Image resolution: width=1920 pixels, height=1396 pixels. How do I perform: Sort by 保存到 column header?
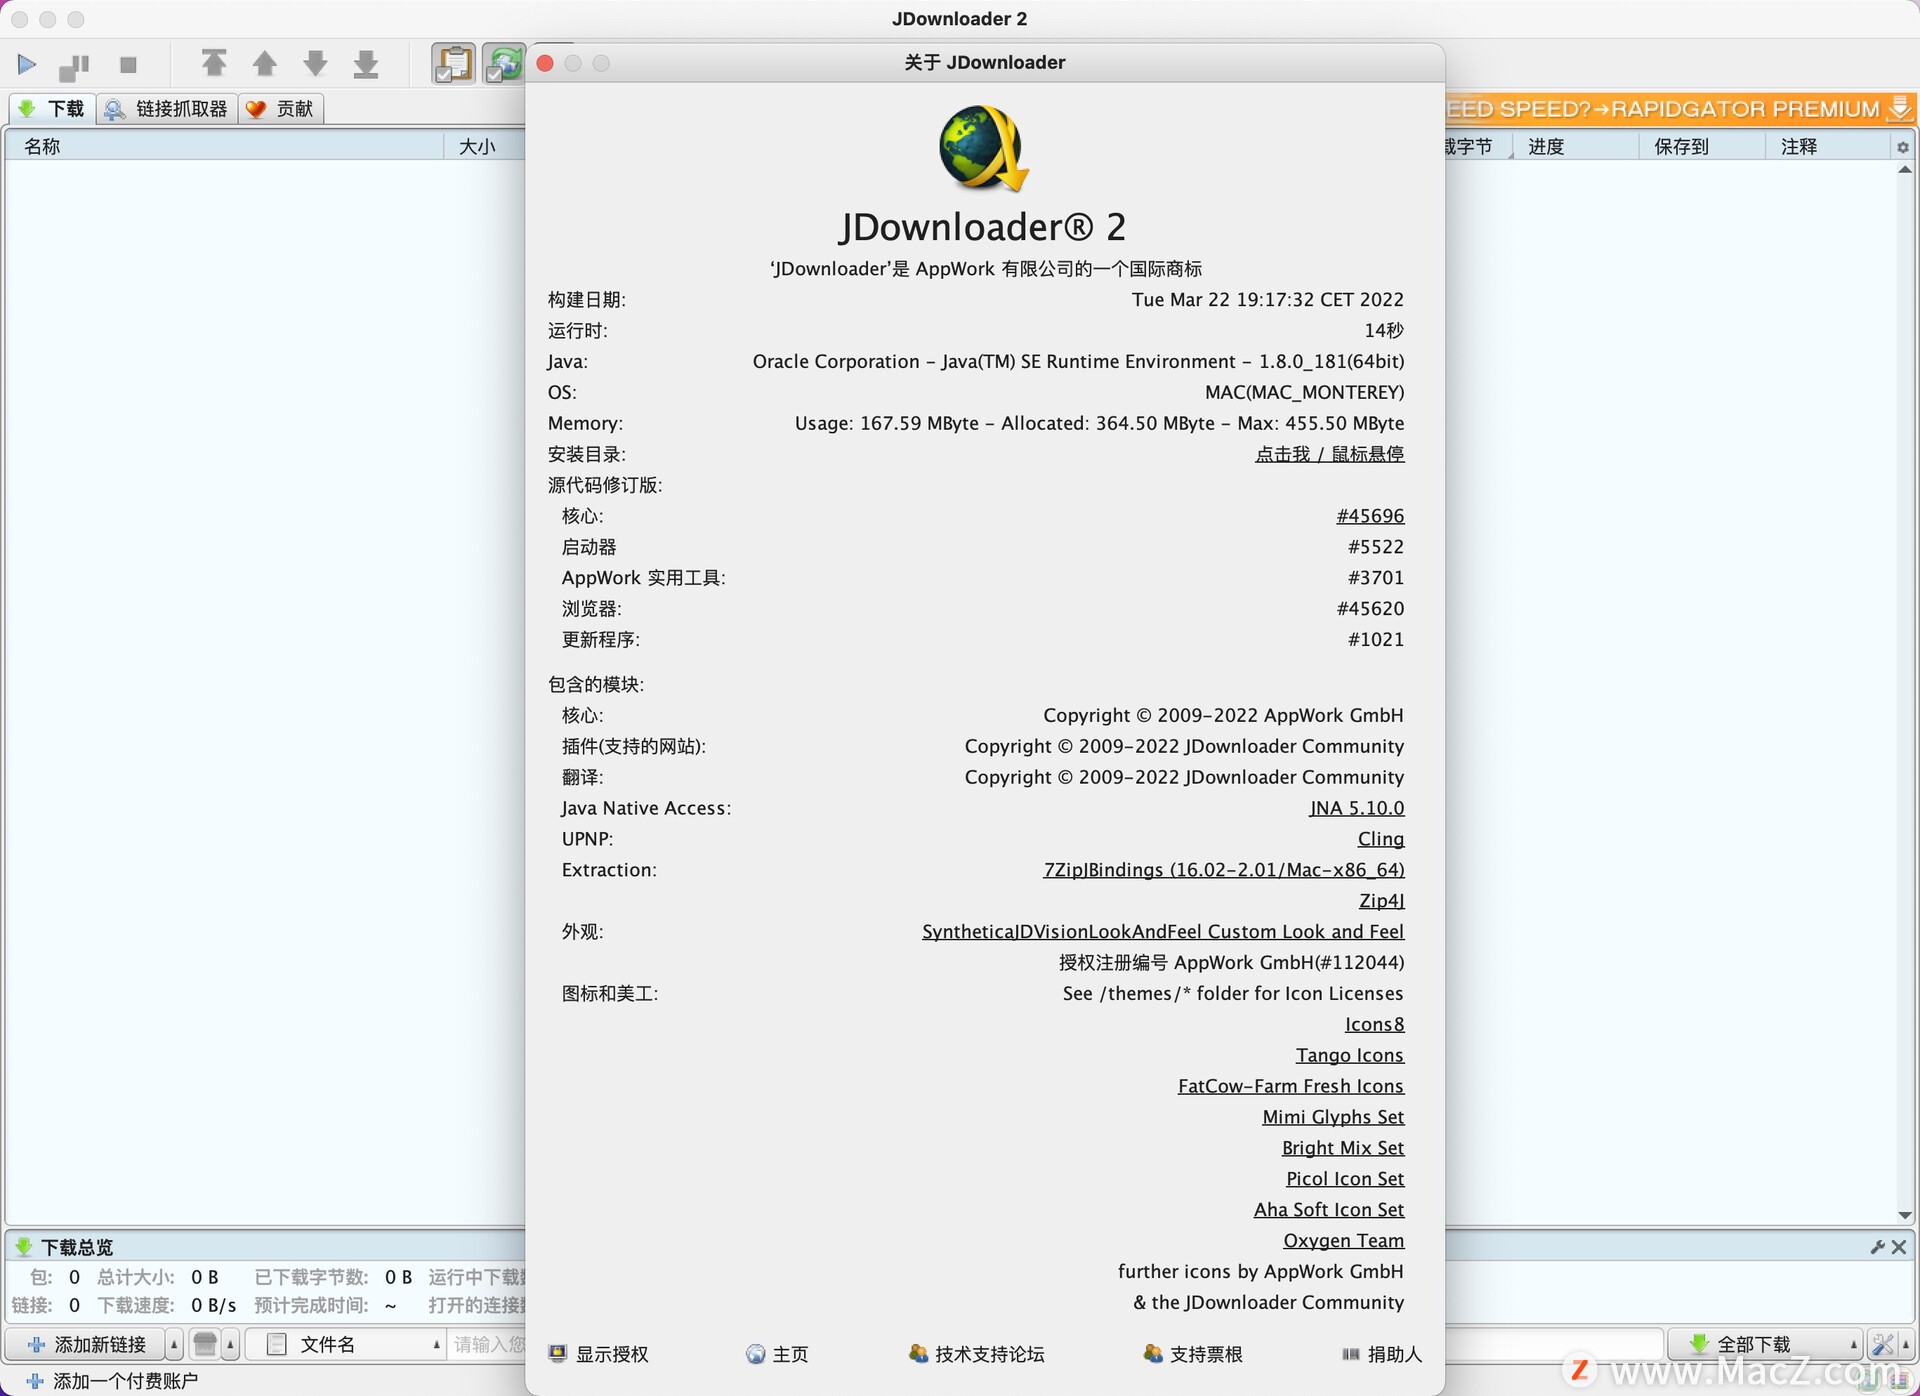1702,146
